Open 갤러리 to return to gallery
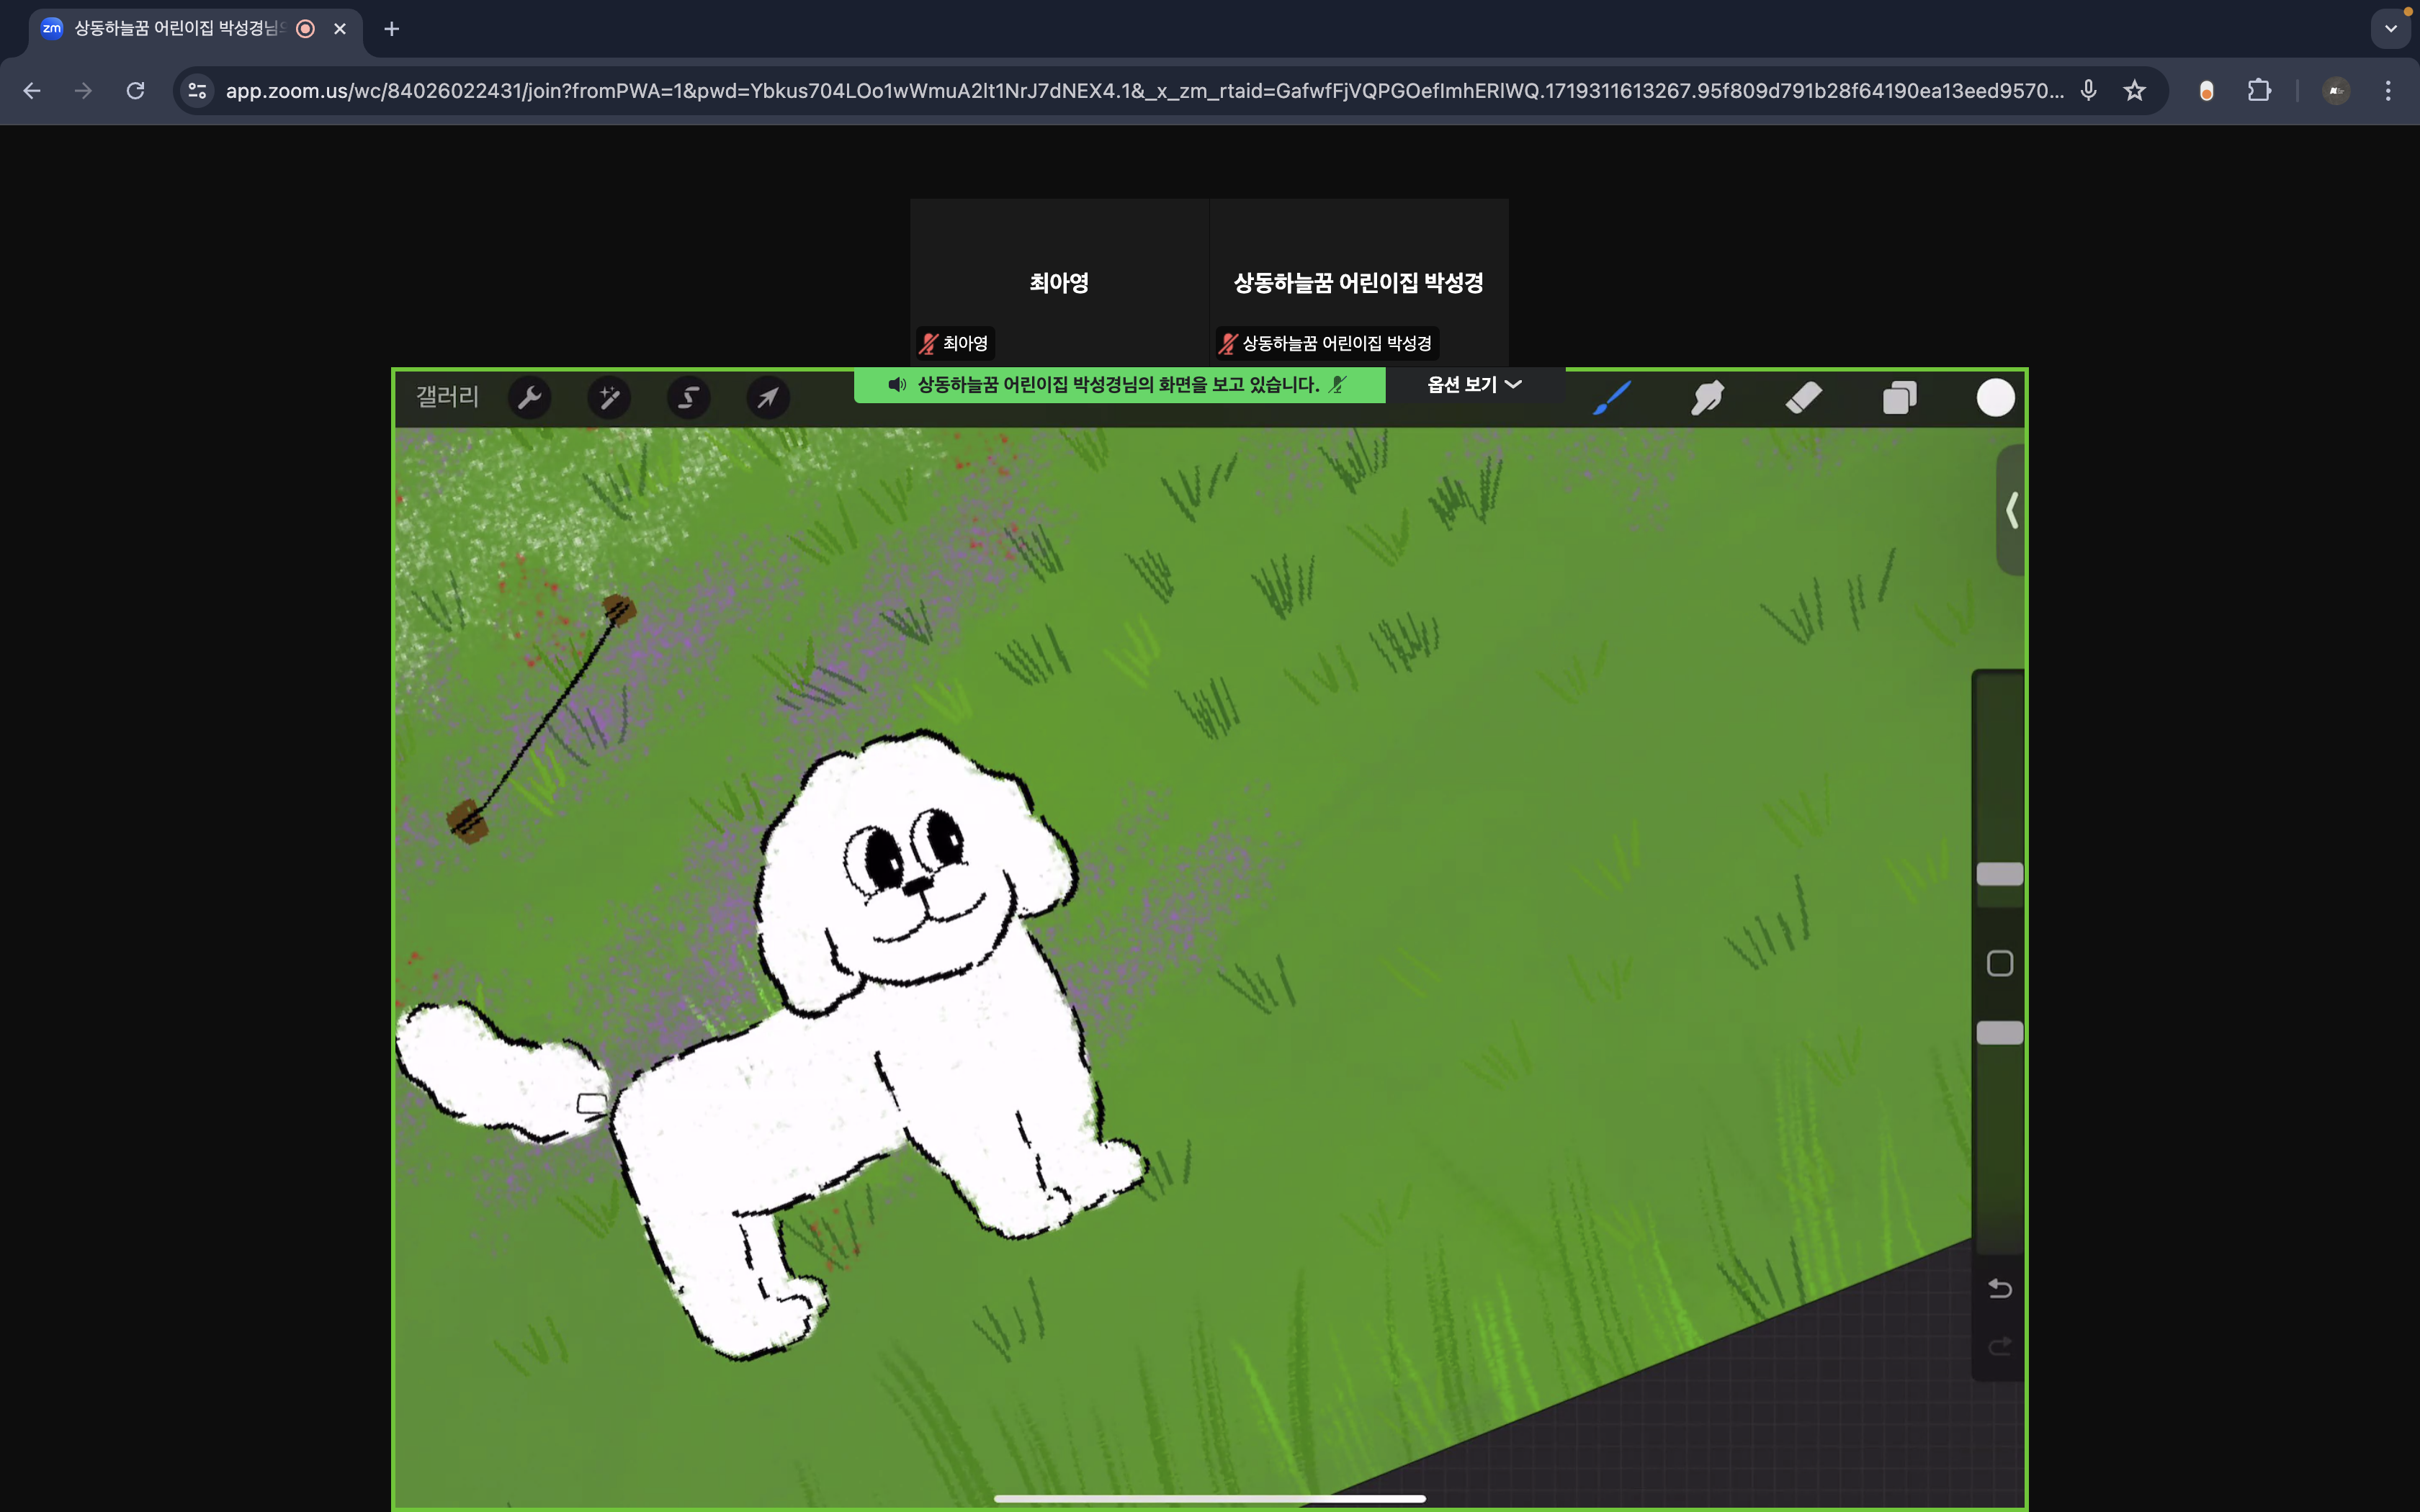 pyautogui.click(x=447, y=397)
